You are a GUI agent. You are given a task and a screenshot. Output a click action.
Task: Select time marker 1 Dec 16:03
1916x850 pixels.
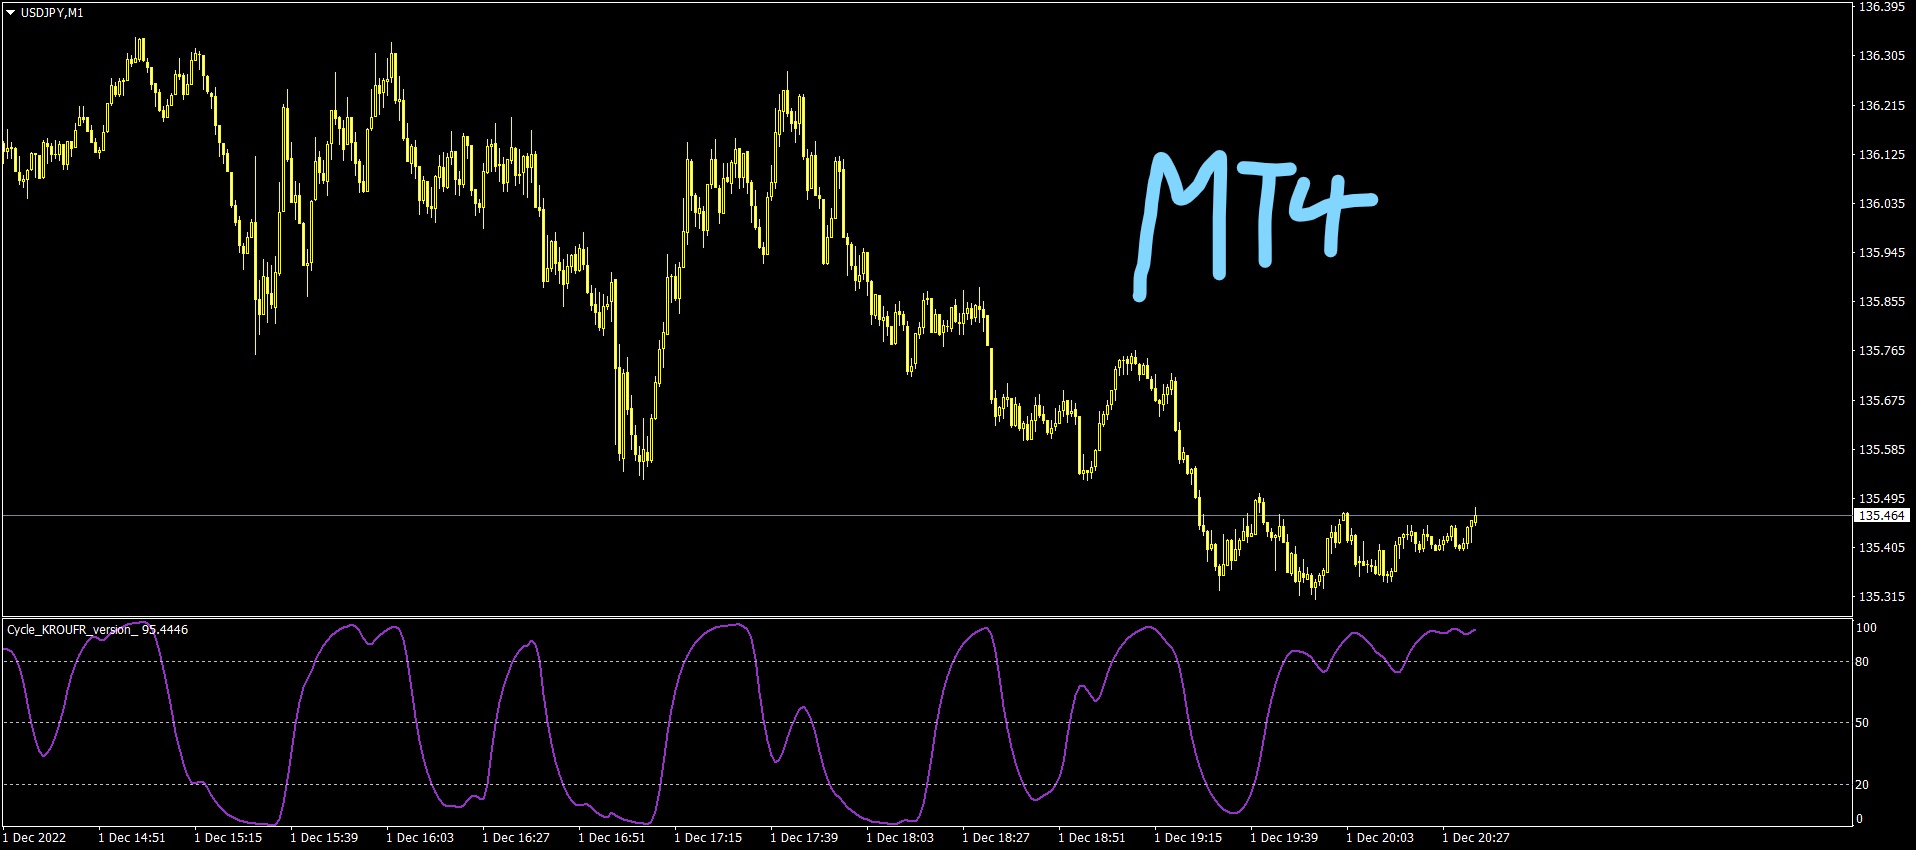[420, 838]
